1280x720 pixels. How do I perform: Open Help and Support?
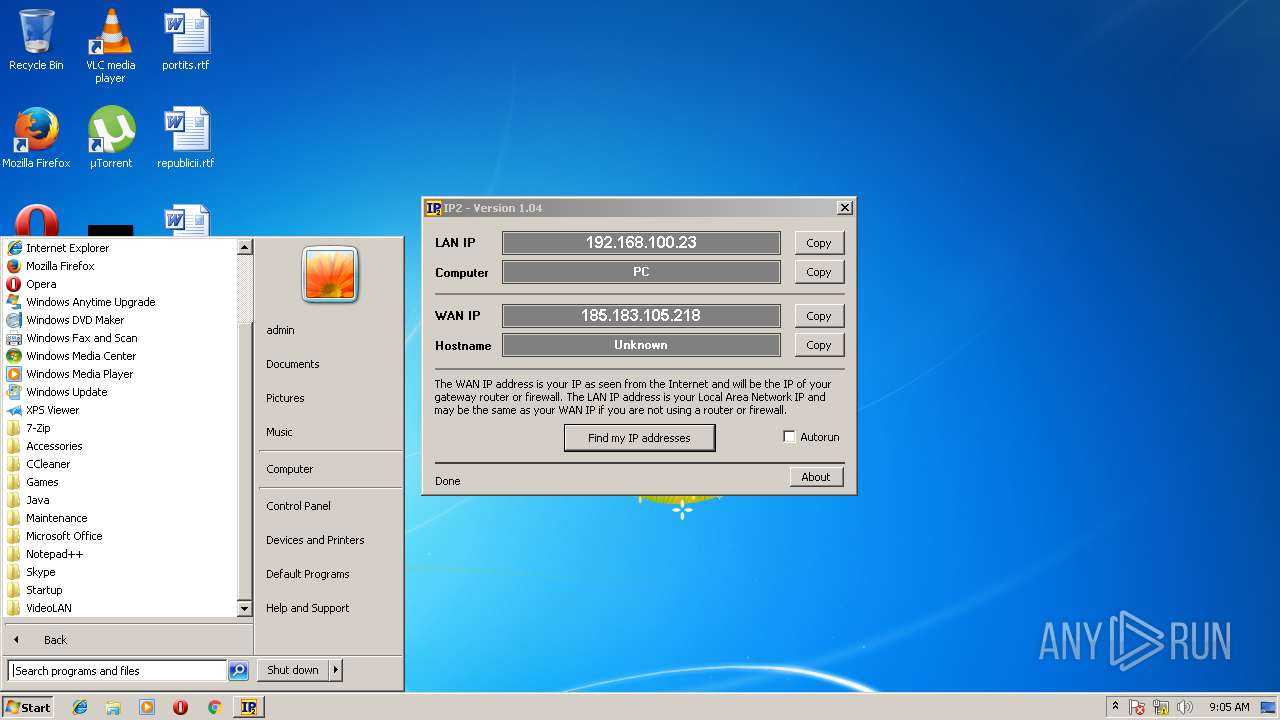[307, 608]
